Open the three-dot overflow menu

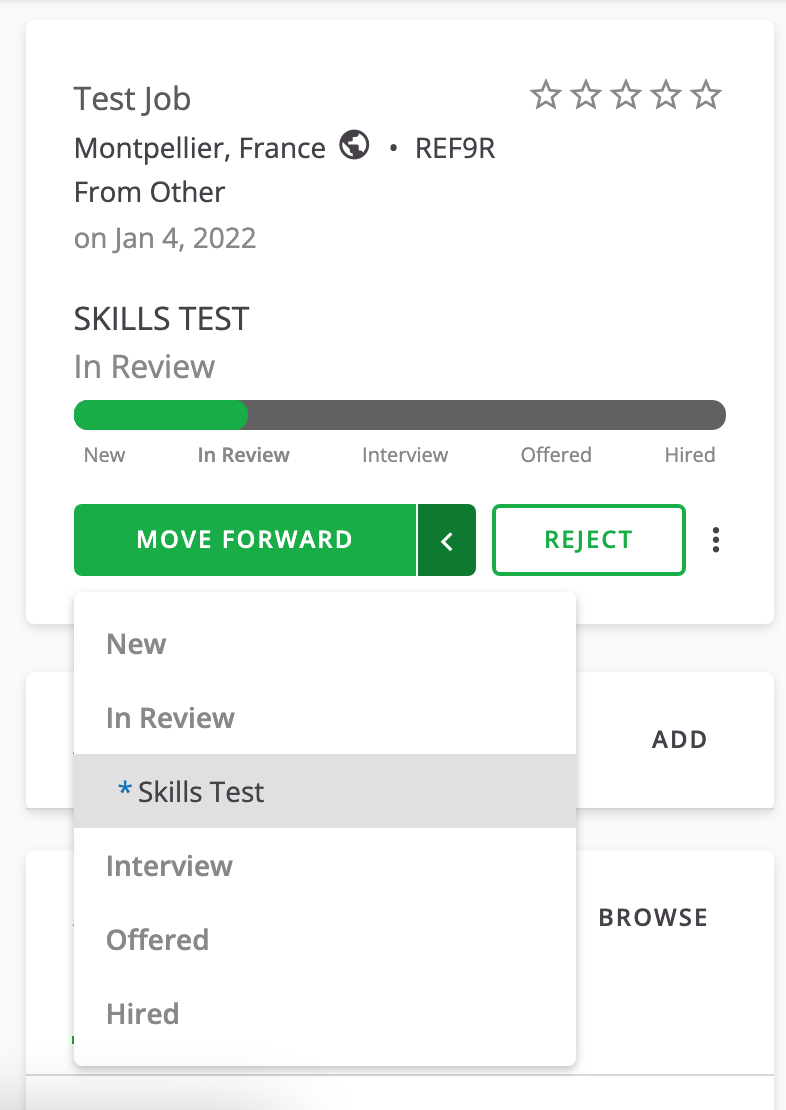[x=716, y=539]
